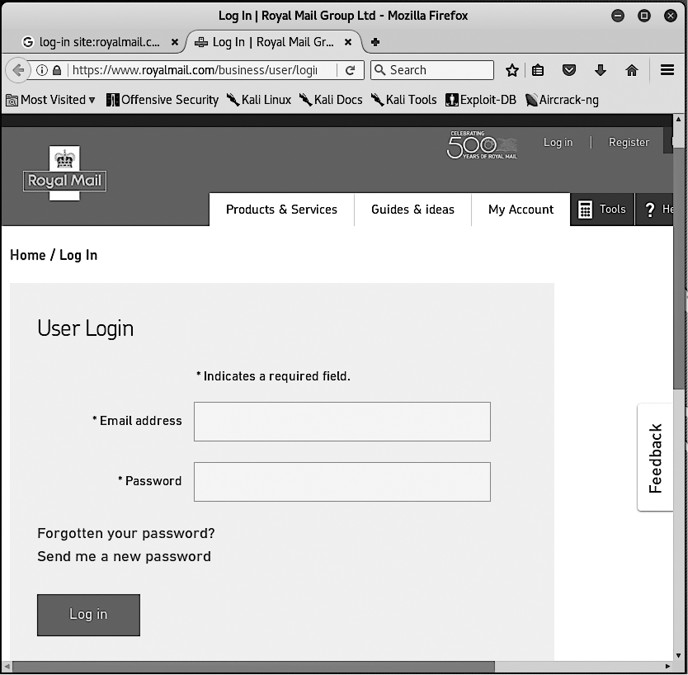Reload the page with the refresh icon
This screenshot has width=688, height=675.
[350, 70]
